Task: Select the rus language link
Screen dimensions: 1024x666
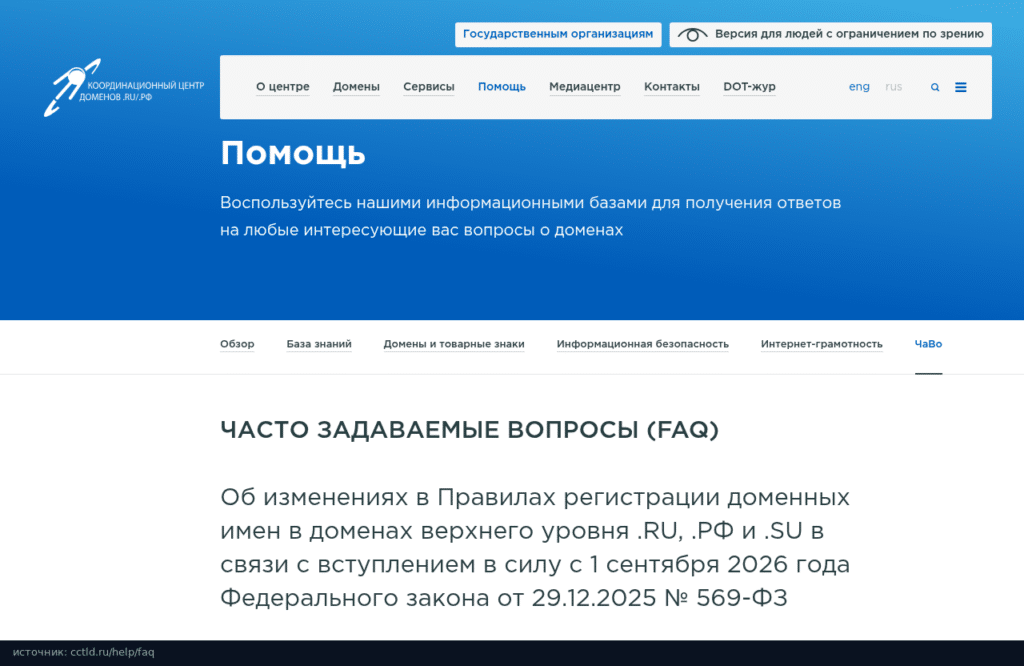Action: click(893, 87)
